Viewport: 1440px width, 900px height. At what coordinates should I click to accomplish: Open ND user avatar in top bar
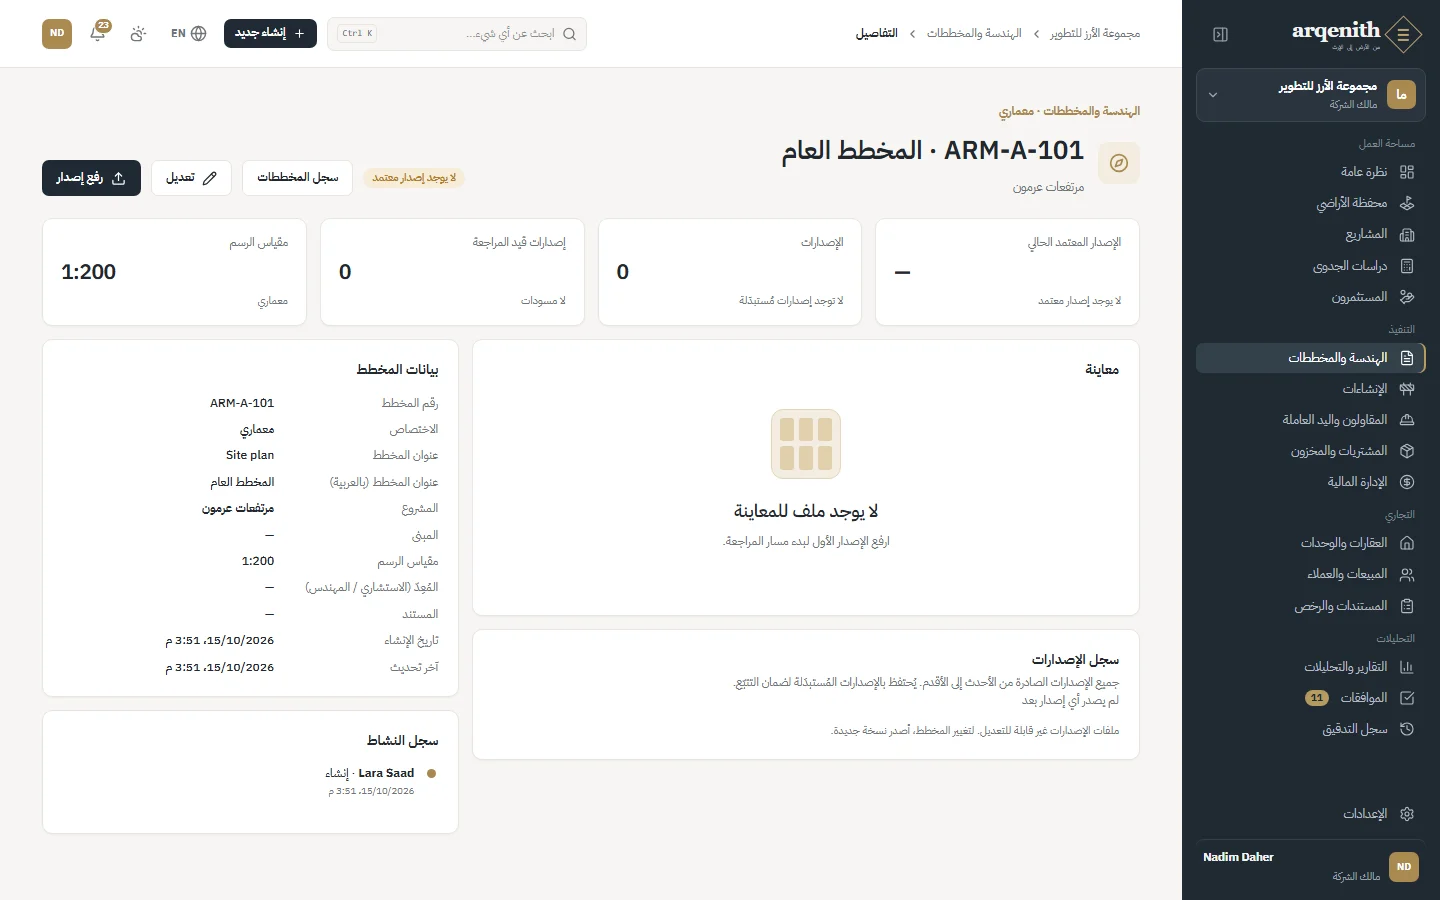pos(57,33)
